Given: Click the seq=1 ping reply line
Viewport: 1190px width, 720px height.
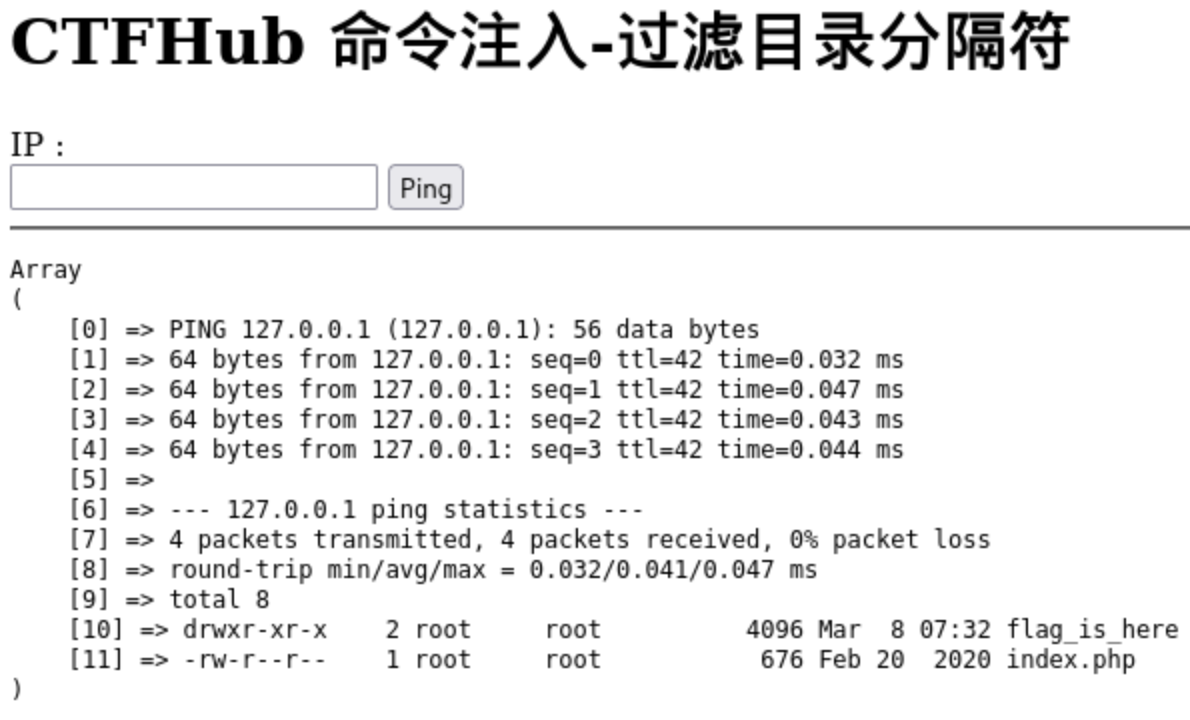Looking at the screenshot, I should 535,390.
